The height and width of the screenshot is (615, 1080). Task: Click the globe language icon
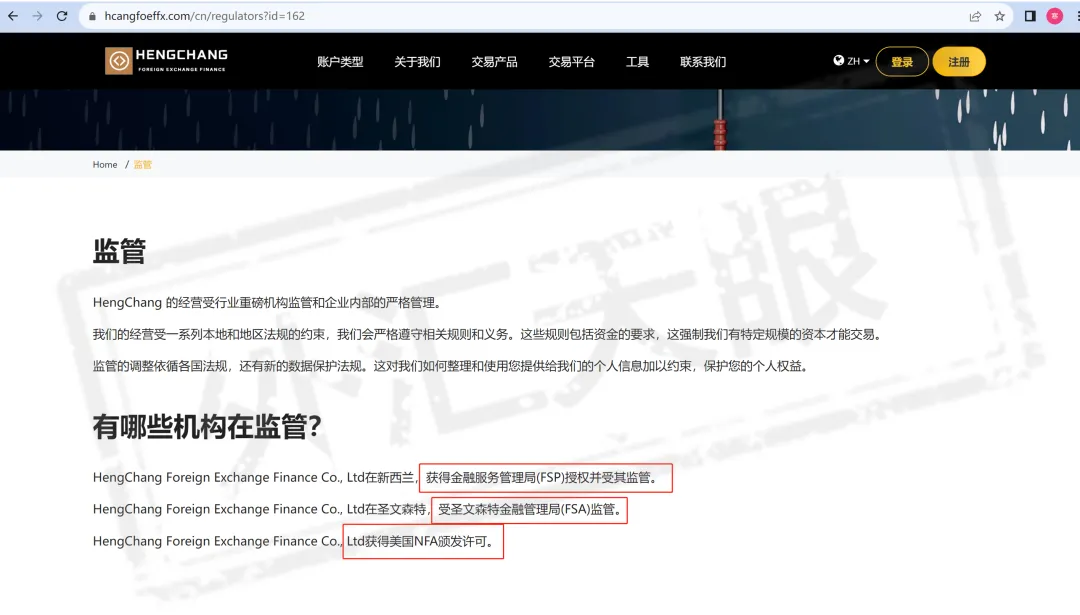838,61
